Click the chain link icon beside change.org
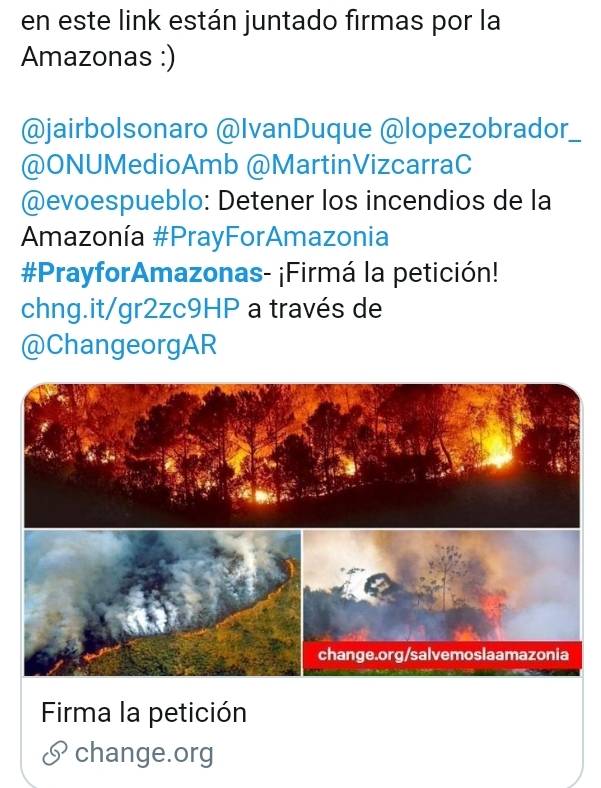 coord(54,754)
